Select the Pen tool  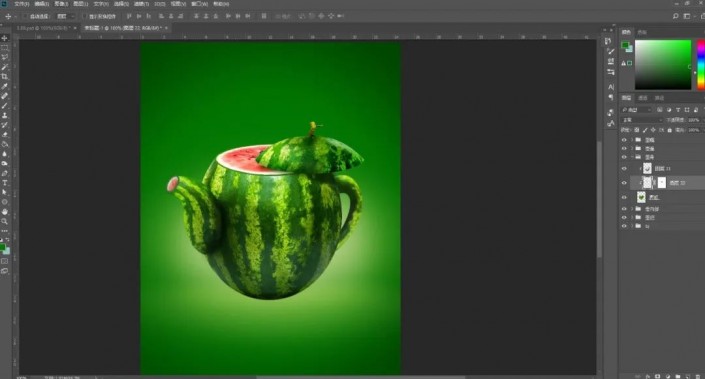(4, 173)
